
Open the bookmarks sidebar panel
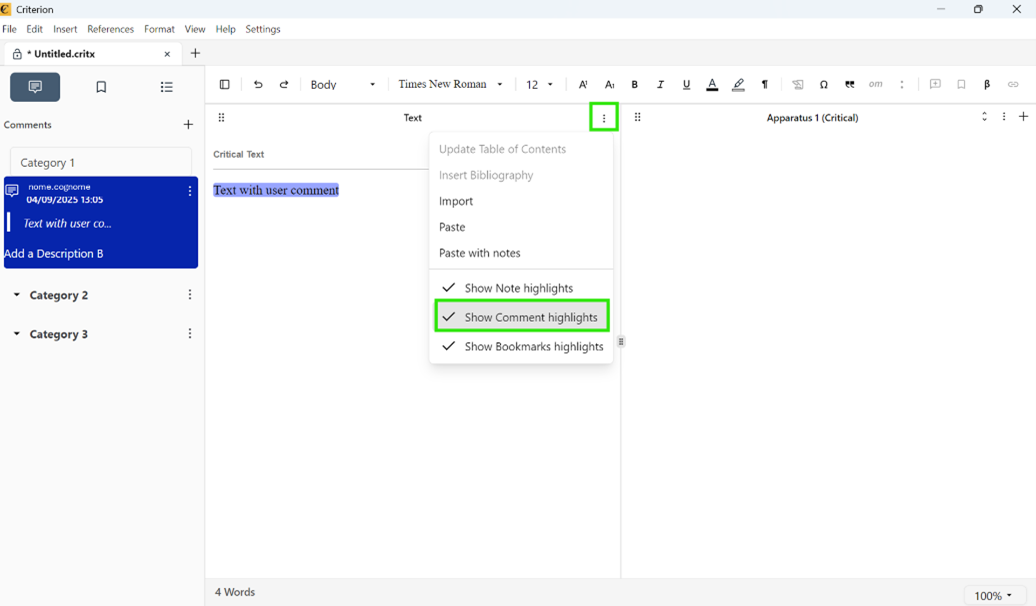pyautogui.click(x=101, y=88)
